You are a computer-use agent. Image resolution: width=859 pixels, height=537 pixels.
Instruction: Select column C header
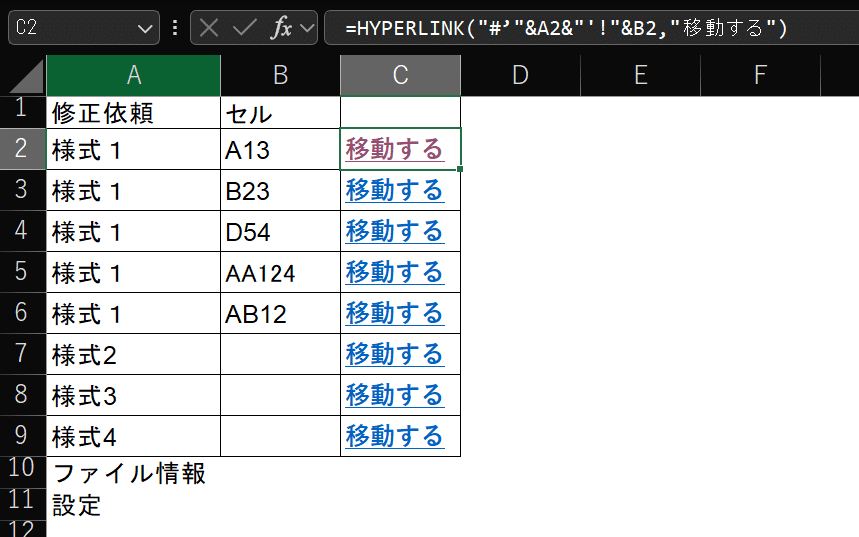pos(400,76)
